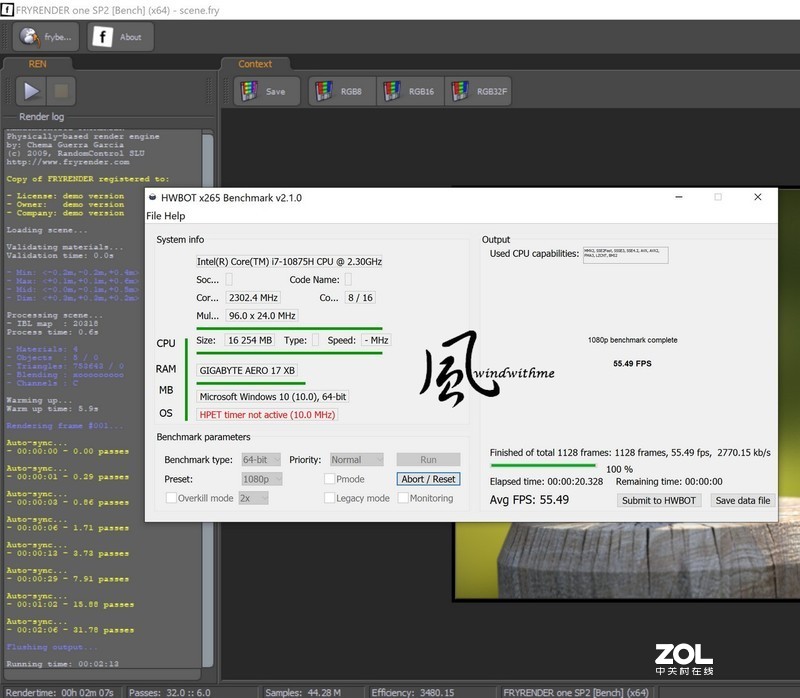This screenshot has height=698, width=800.
Task: Click the CPU name field i7-10875H
Action: pos(289,262)
